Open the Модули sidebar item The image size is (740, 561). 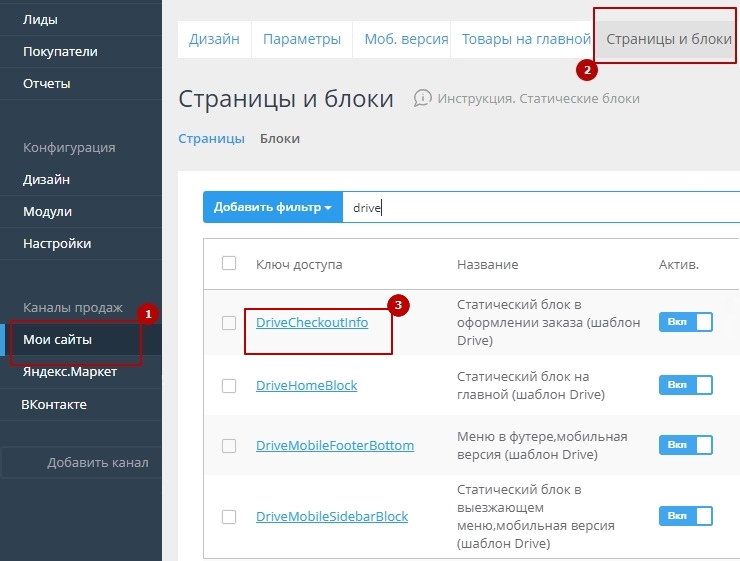tap(47, 211)
